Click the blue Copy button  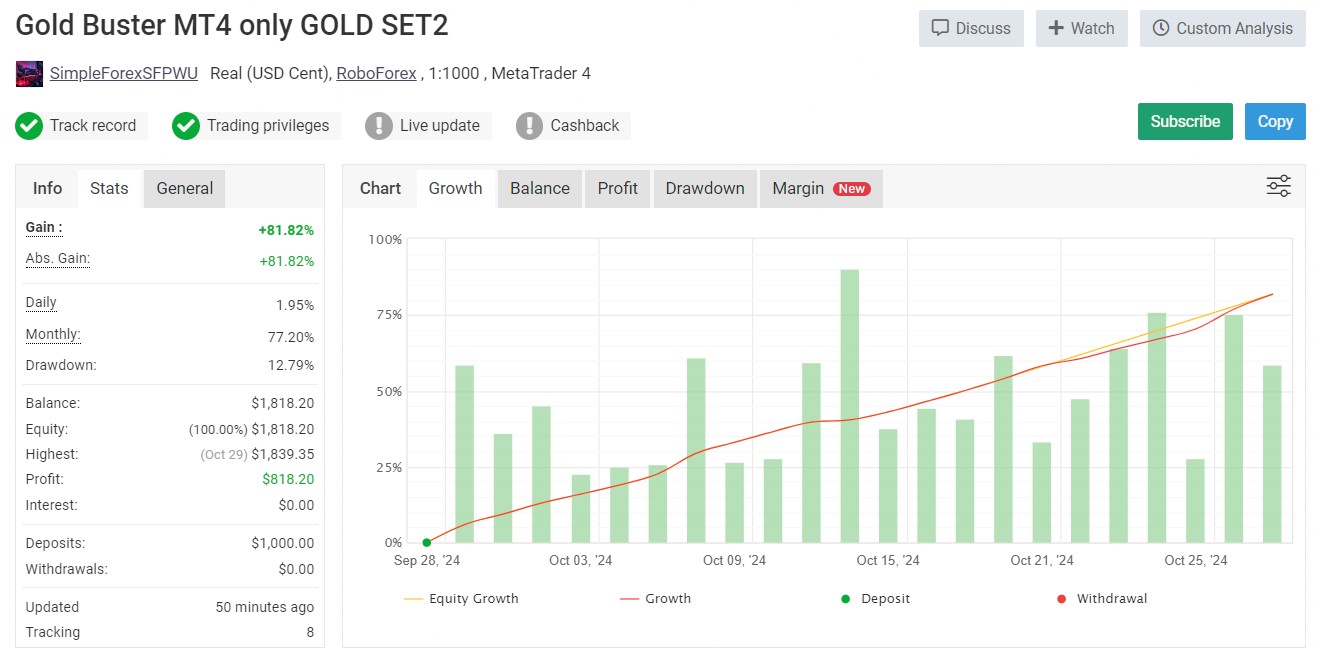coord(1275,122)
